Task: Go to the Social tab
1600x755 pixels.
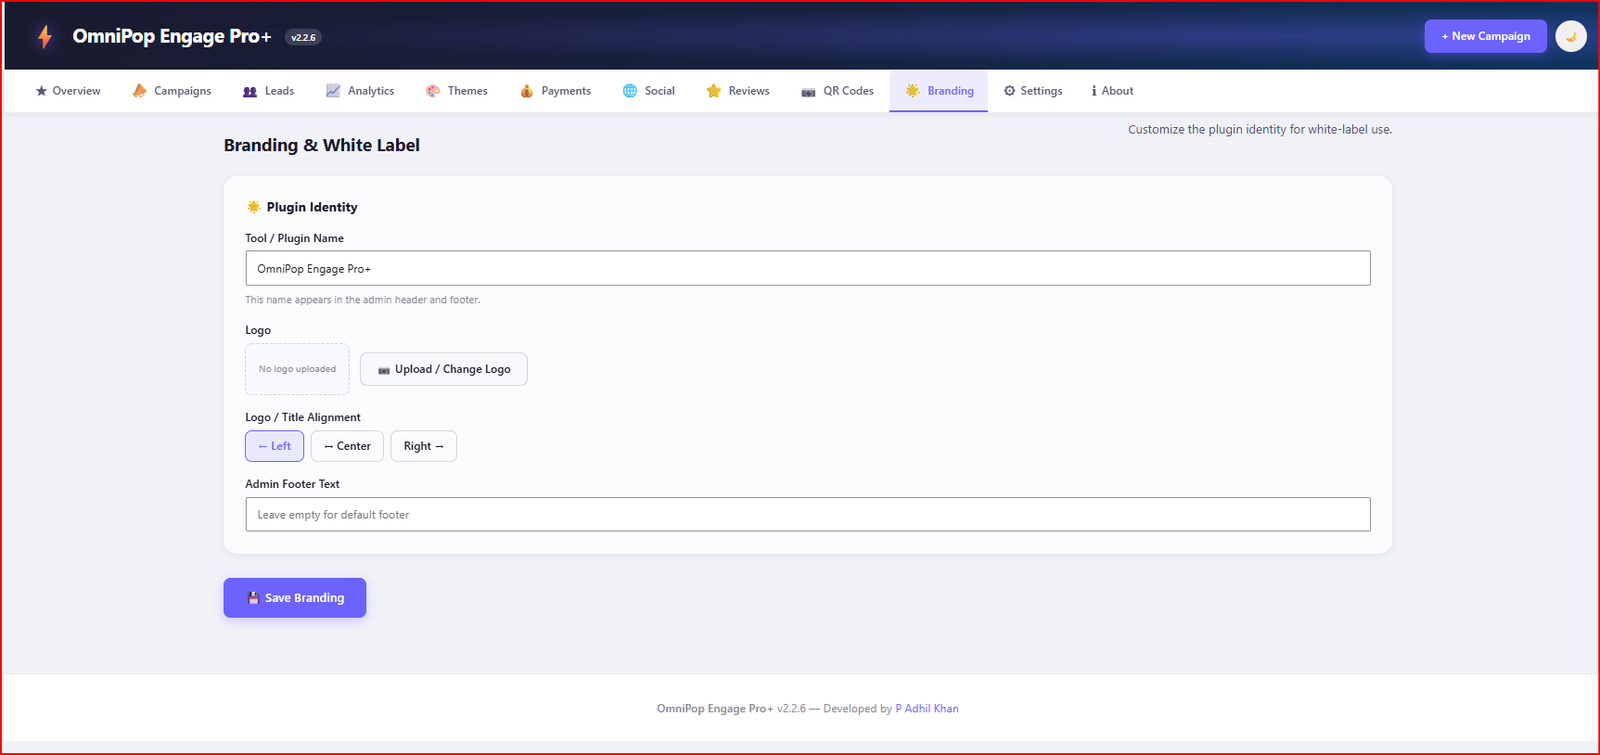Action: 649,91
